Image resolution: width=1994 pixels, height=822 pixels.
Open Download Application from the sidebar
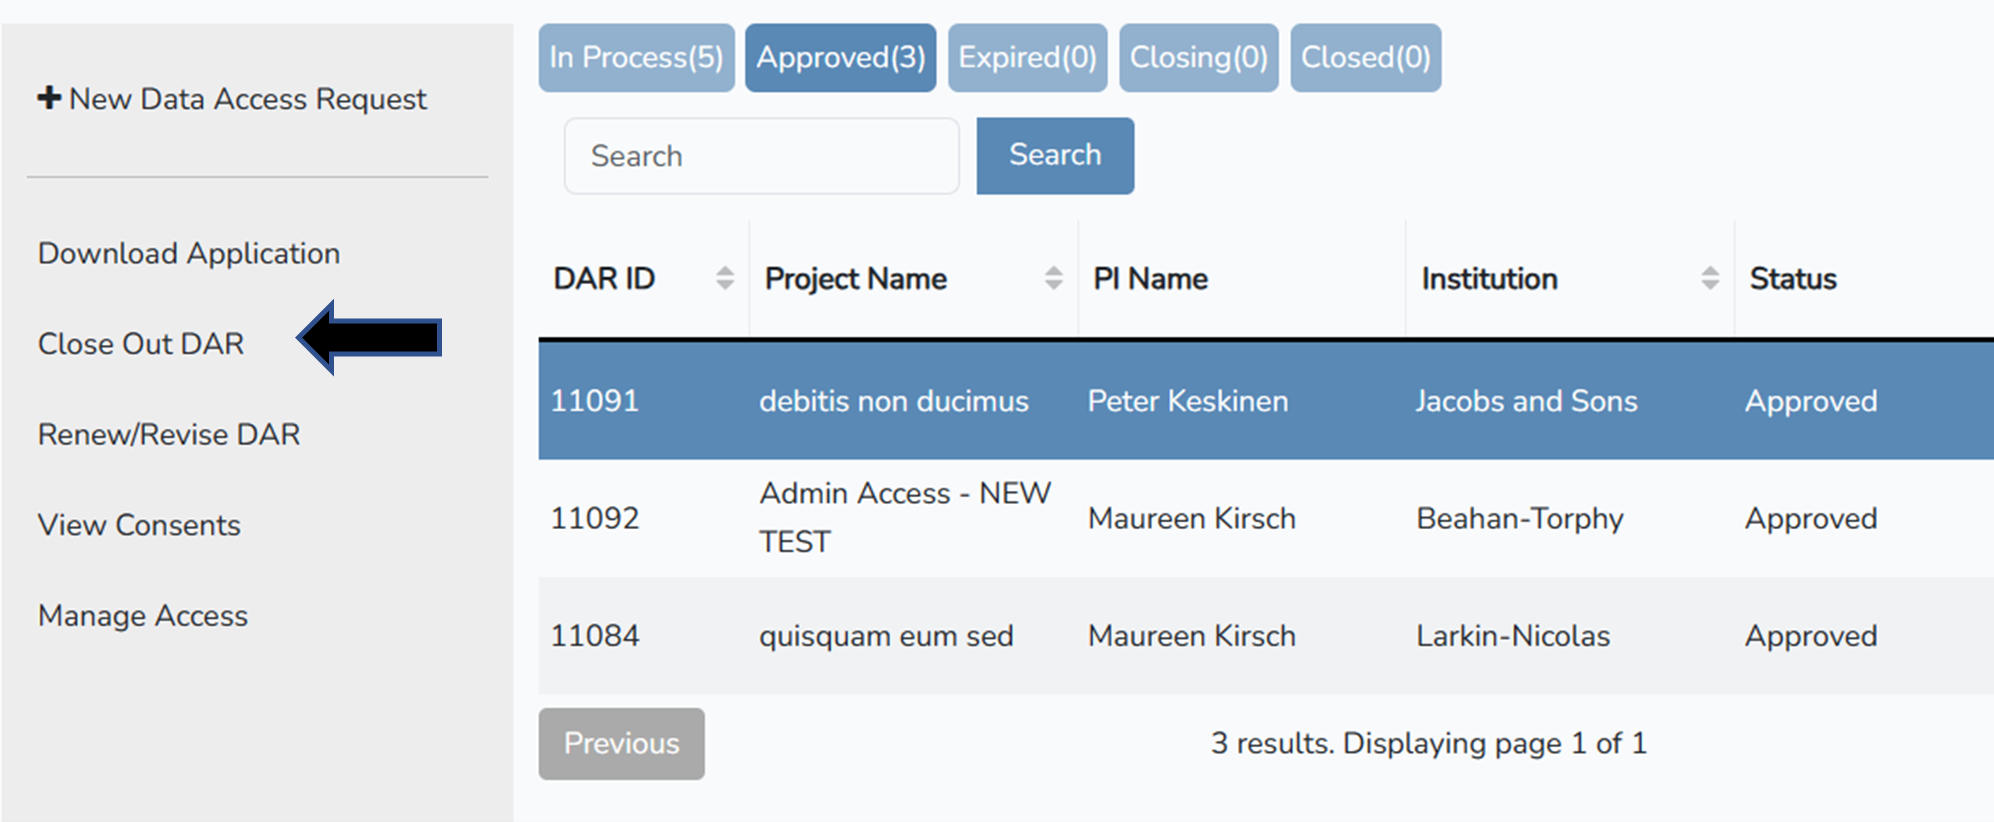pos(188,253)
